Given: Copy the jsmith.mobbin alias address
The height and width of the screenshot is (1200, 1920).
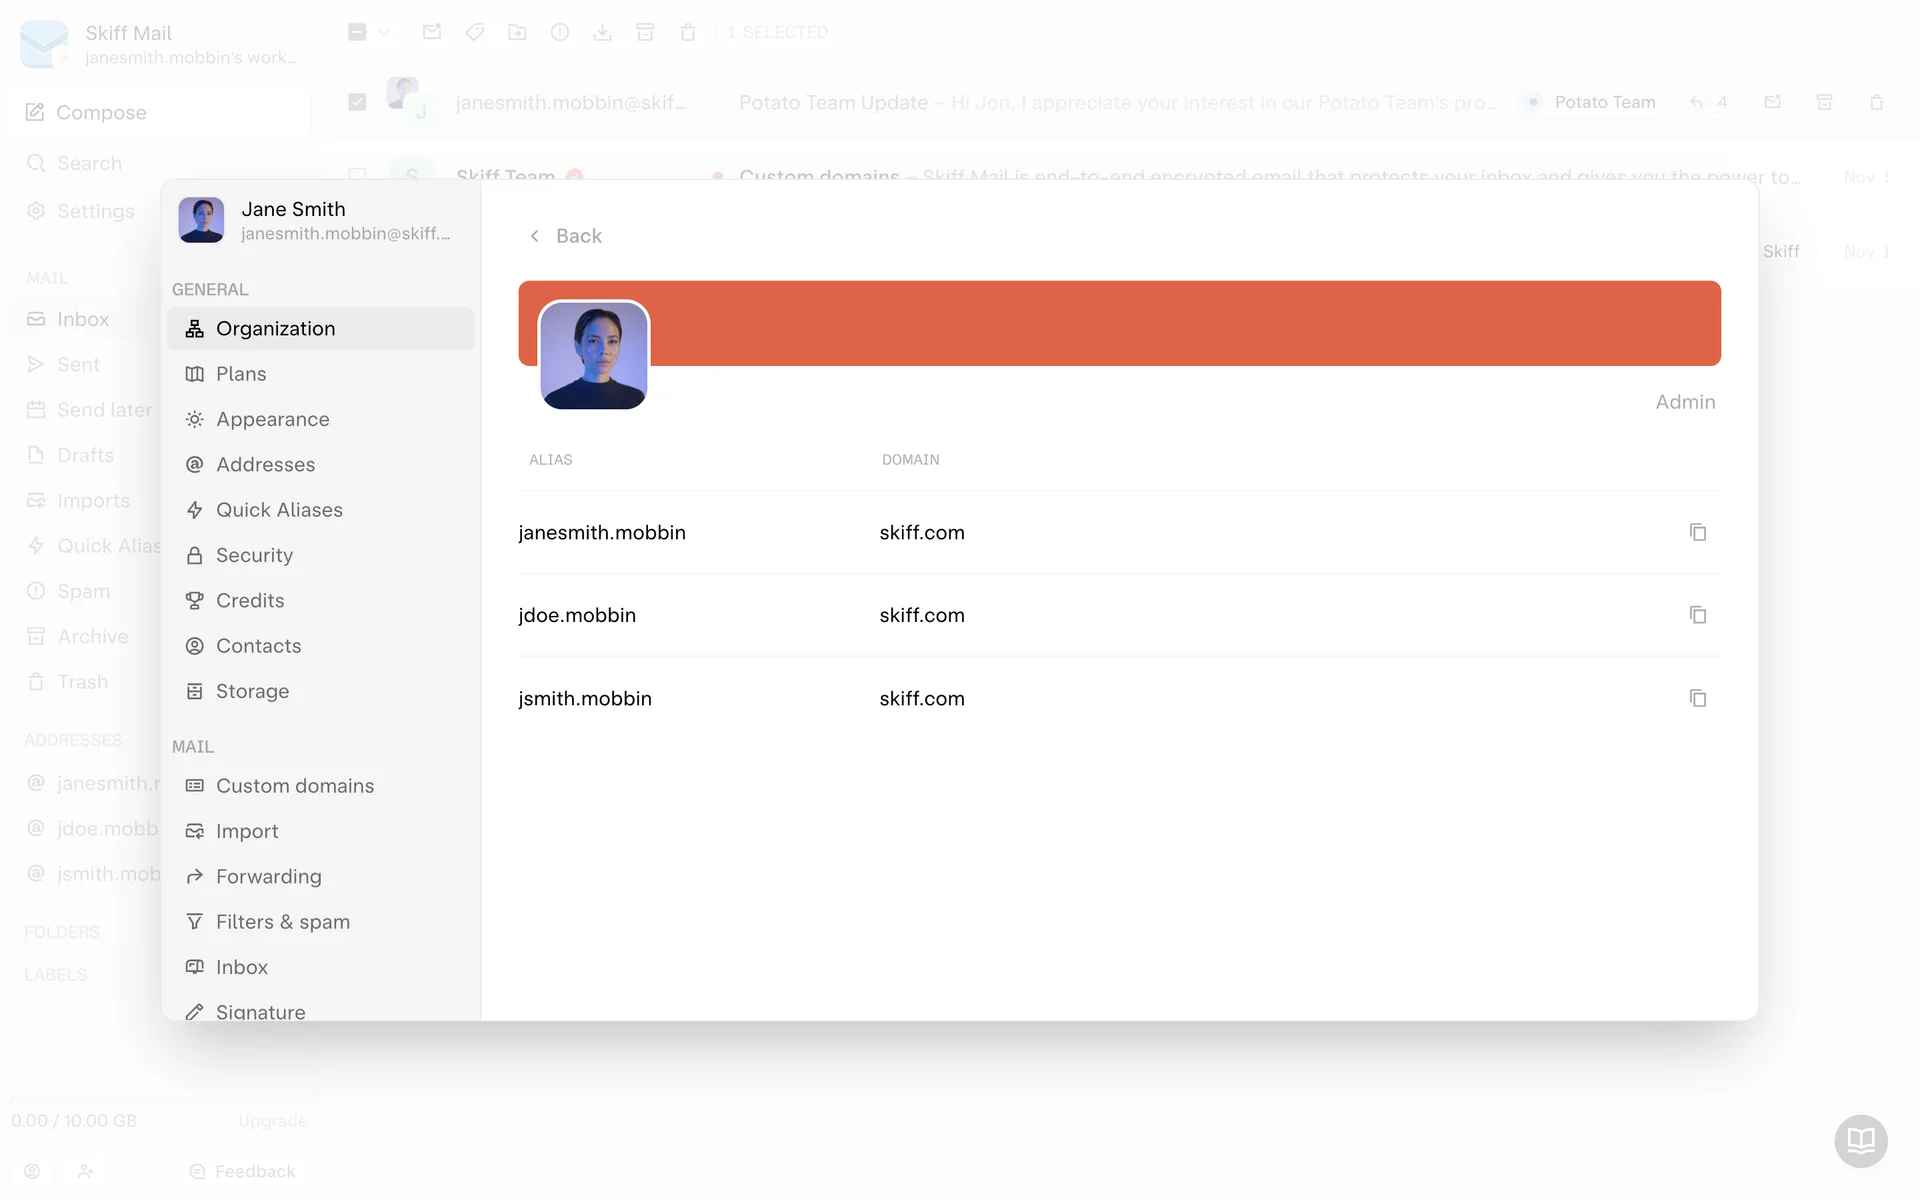Looking at the screenshot, I should [x=1697, y=698].
